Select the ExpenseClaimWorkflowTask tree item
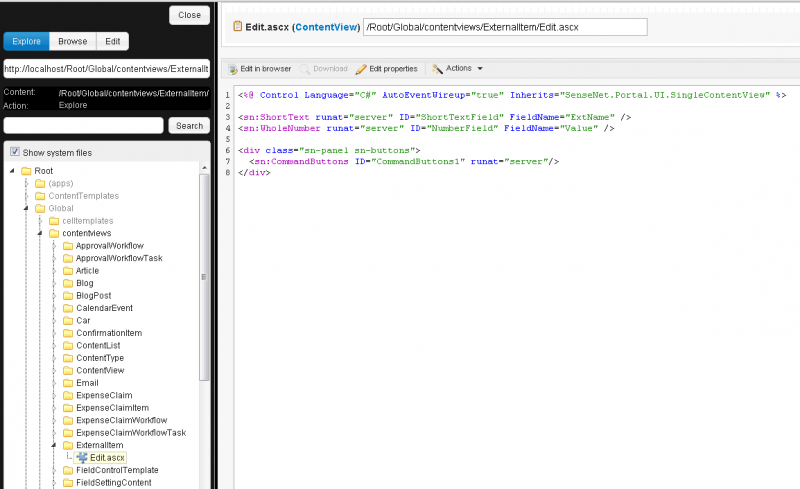Screen dimensions: 800x489 [x=131, y=433]
